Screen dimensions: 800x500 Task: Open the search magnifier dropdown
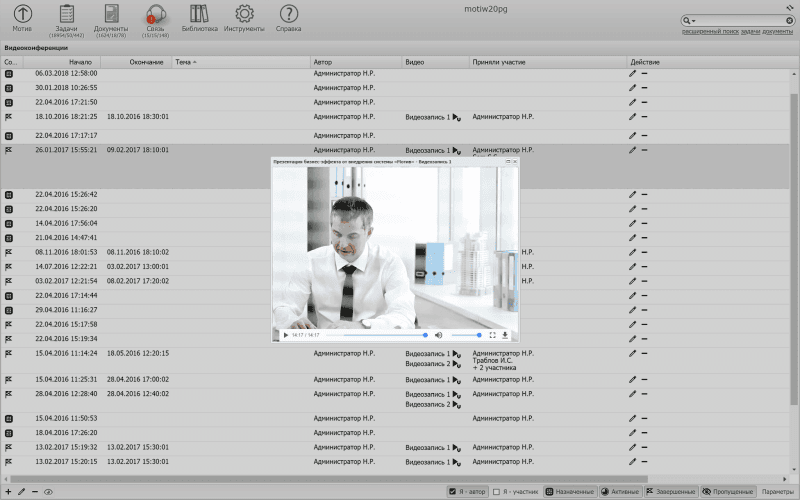tap(689, 20)
